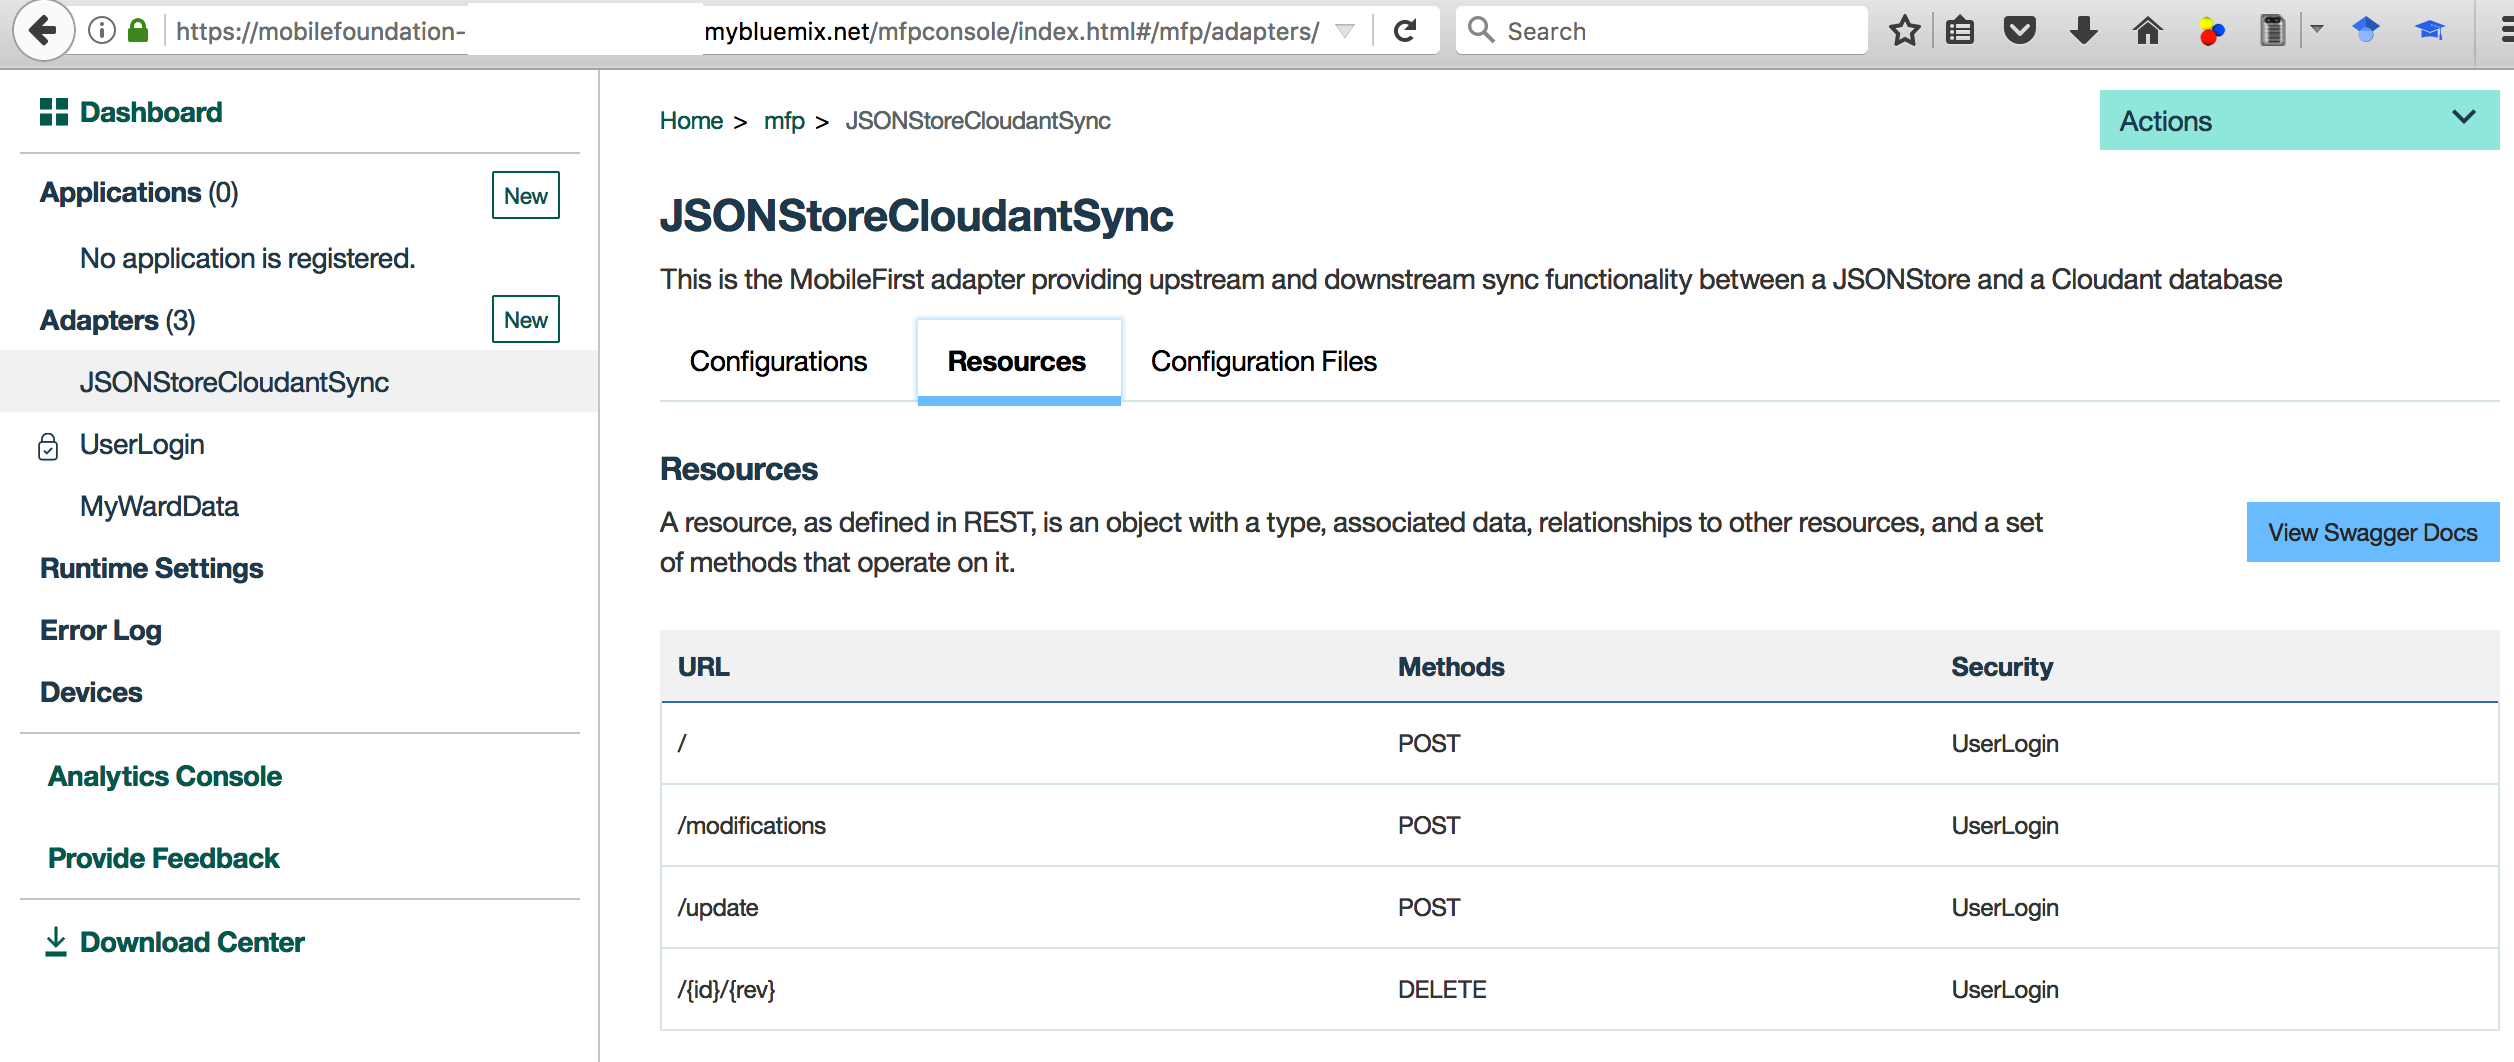Click the DELETE method cell
The height and width of the screenshot is (1062, 2514).
click(x=1442, y=989)
